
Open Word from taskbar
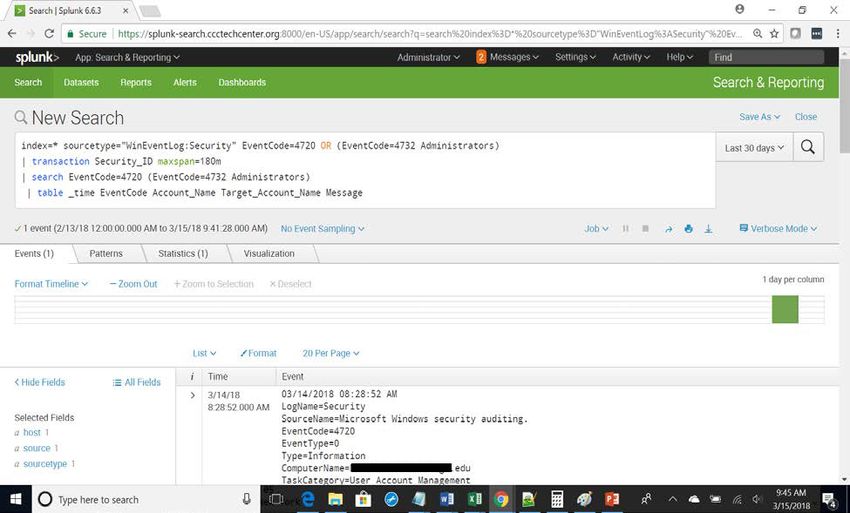(447, 499)
